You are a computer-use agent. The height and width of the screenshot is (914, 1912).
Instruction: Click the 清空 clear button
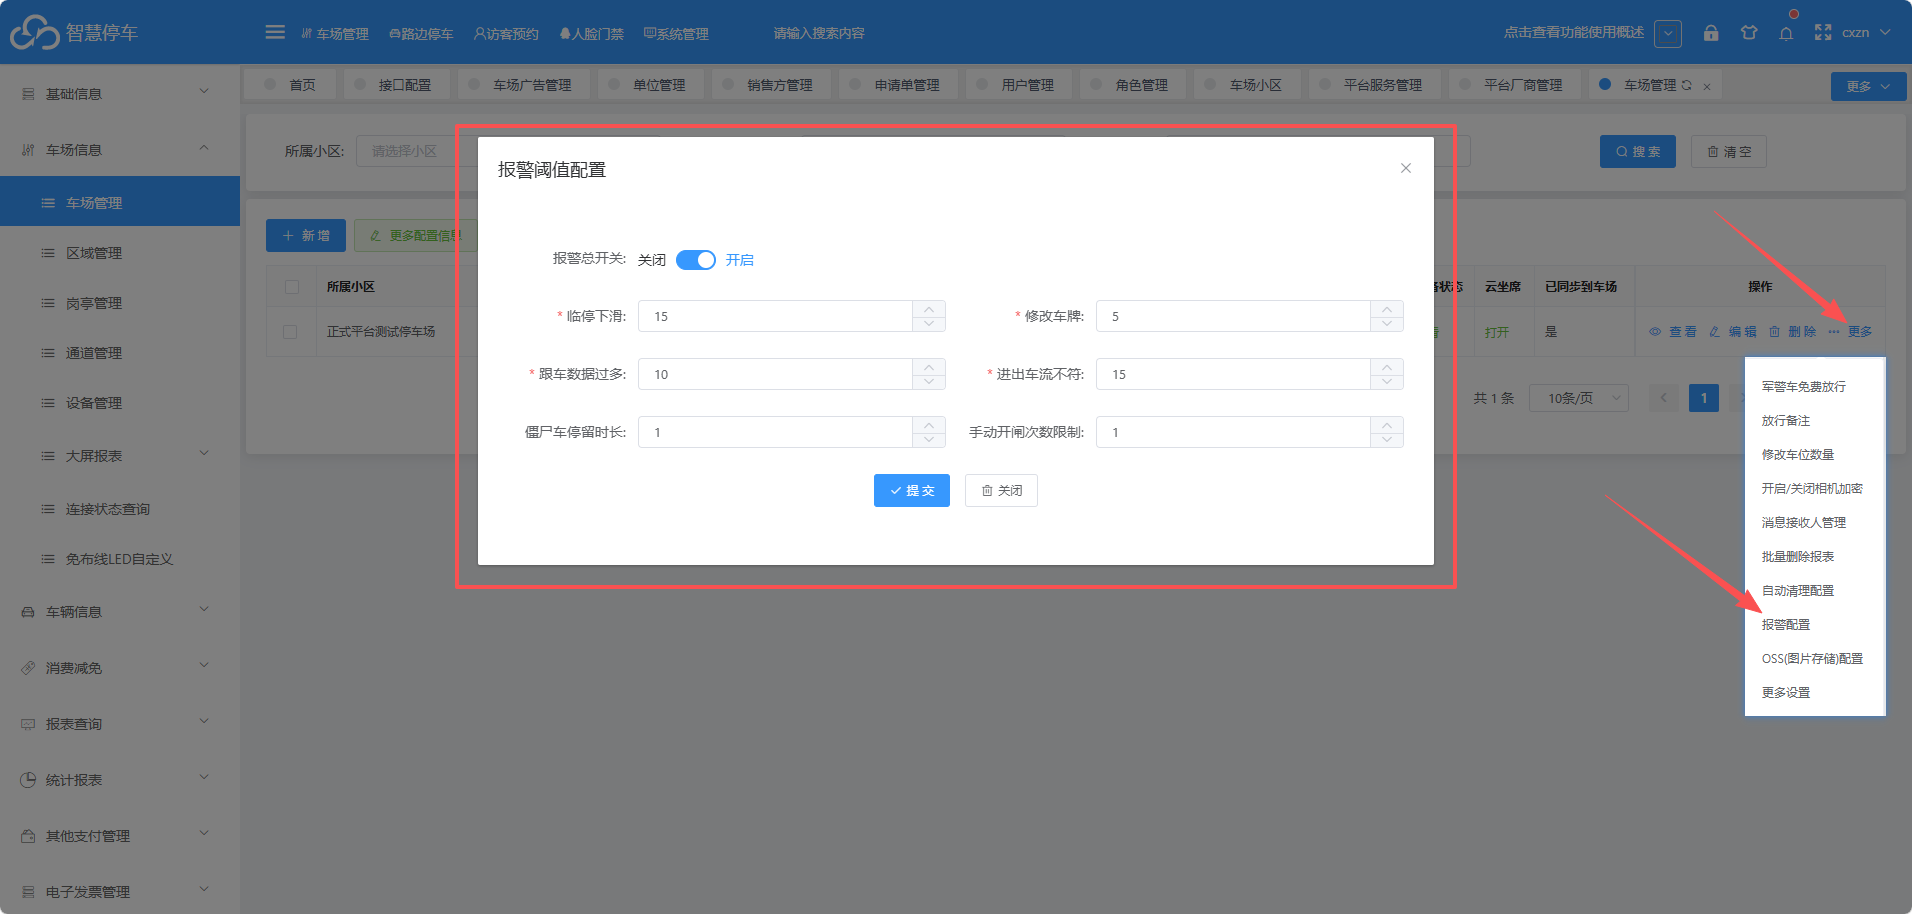click(x=1729, y=151)
